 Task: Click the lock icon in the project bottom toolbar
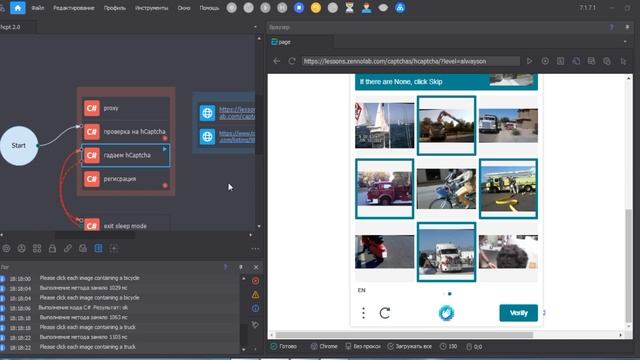click(52, 248)
